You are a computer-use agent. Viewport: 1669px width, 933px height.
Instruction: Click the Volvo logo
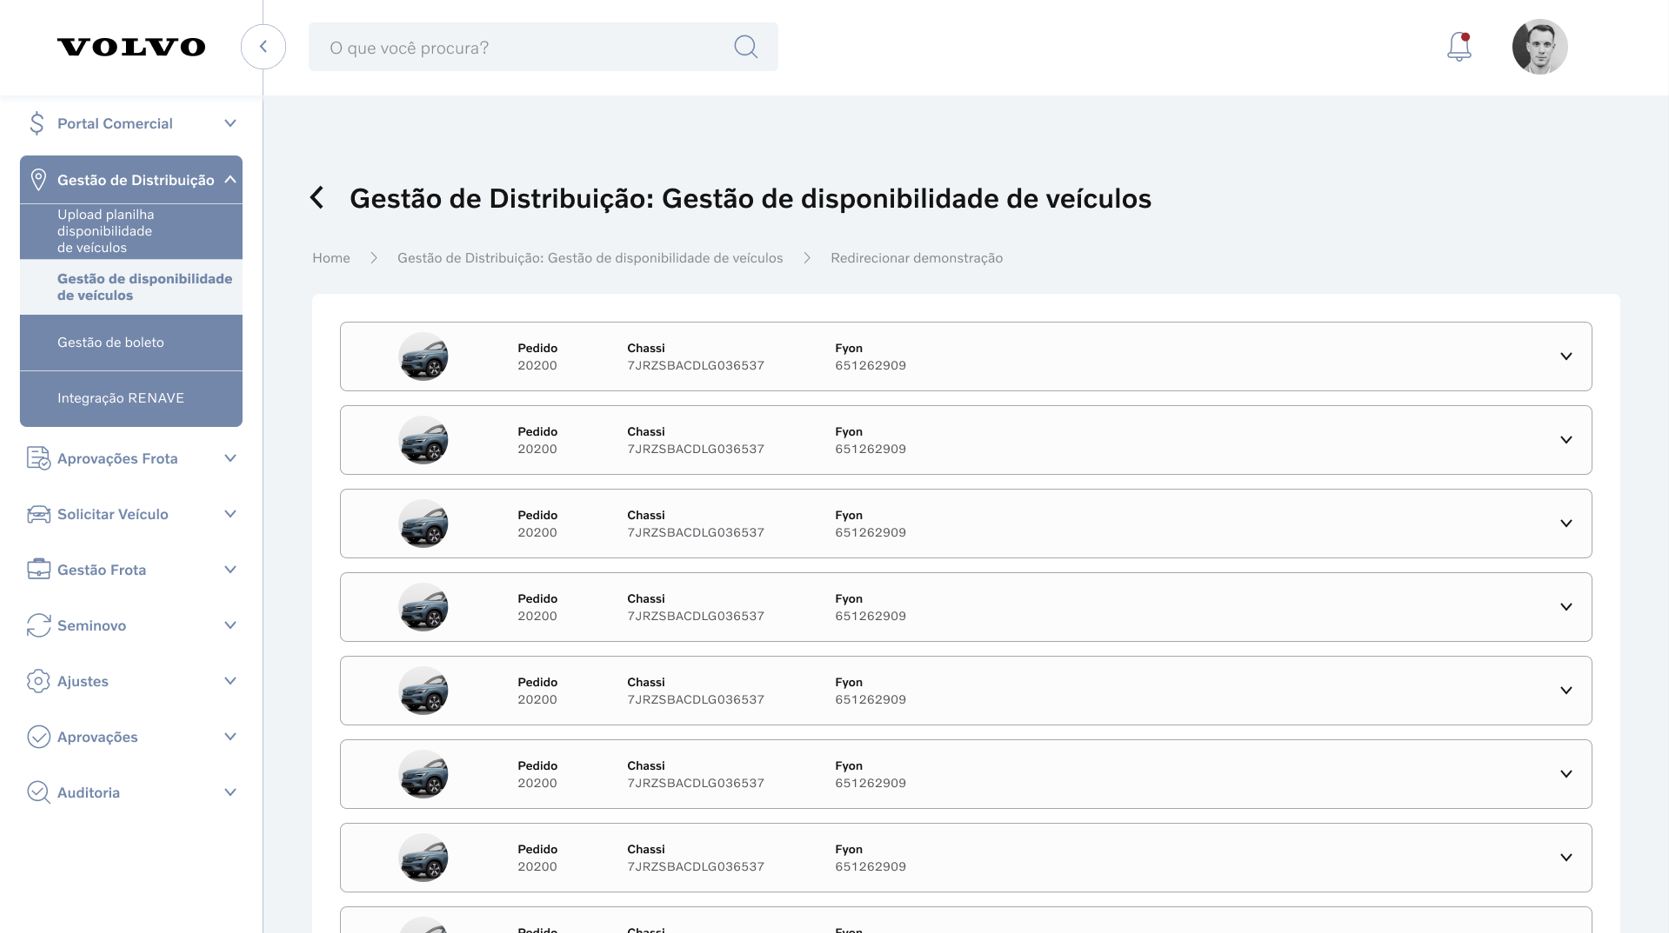(131, 47)
